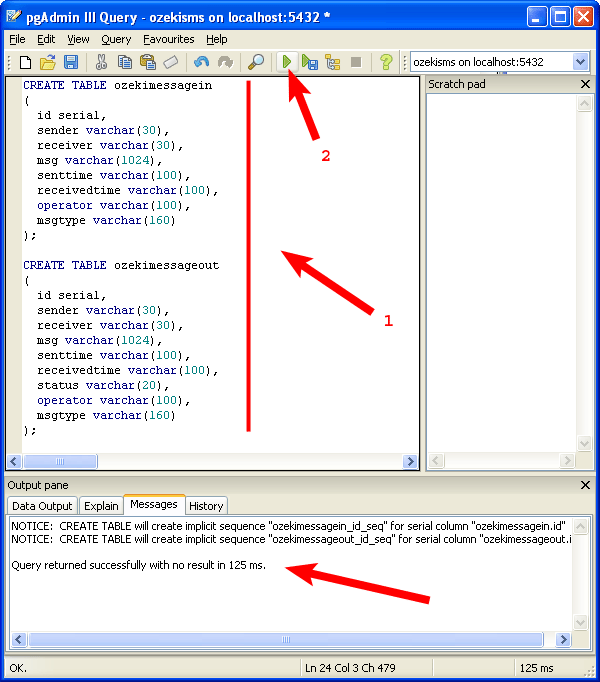Screen dimensions: 600x682
Task: Minimize the pgAdmin III Query window
Action: click(x=537, y=17)
